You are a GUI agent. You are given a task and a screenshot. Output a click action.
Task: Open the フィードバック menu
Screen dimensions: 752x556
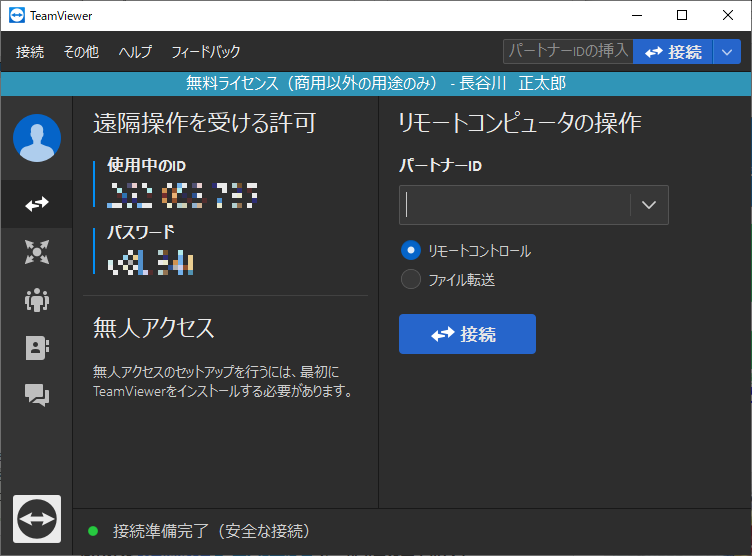coord(206,52)
